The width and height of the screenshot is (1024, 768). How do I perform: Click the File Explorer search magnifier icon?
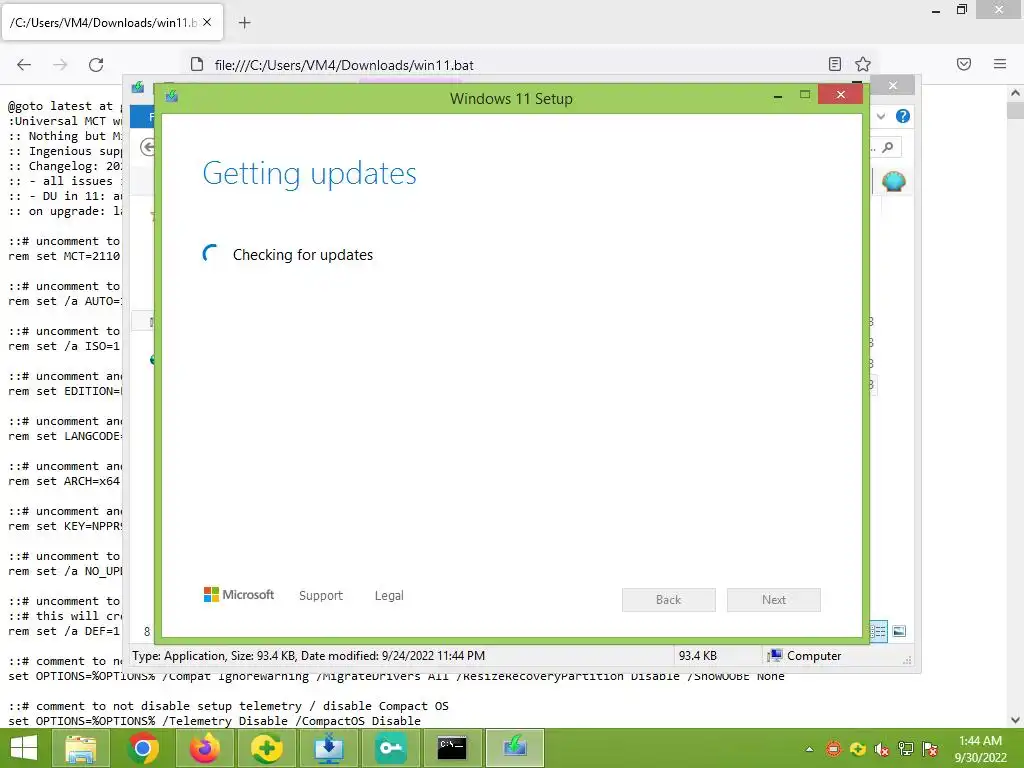tap(888, 148)
